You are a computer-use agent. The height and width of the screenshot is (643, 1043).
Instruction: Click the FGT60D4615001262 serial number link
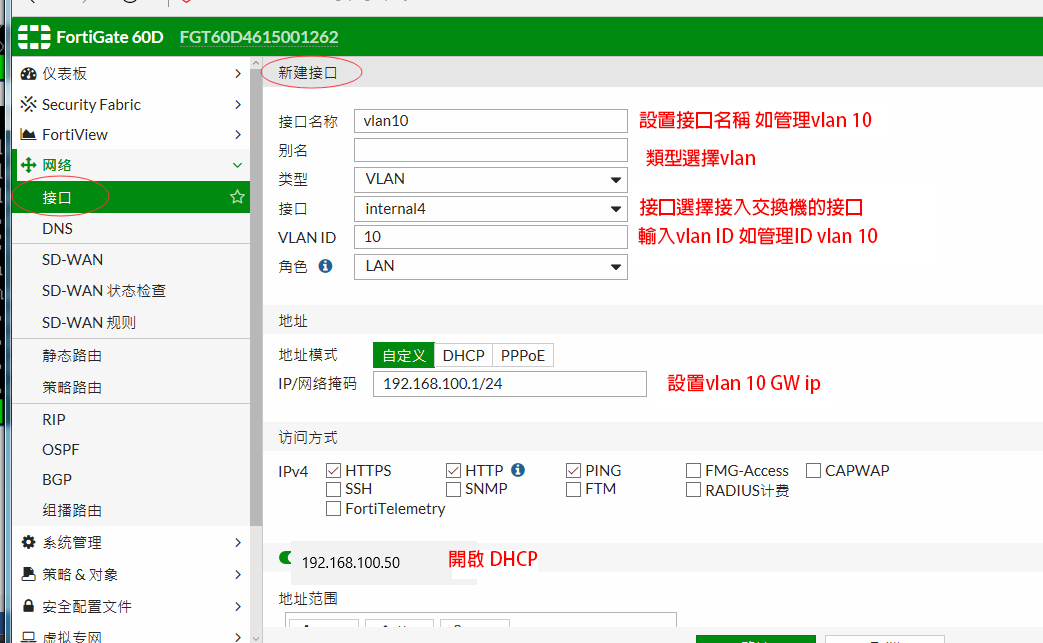tap(259, 37)
